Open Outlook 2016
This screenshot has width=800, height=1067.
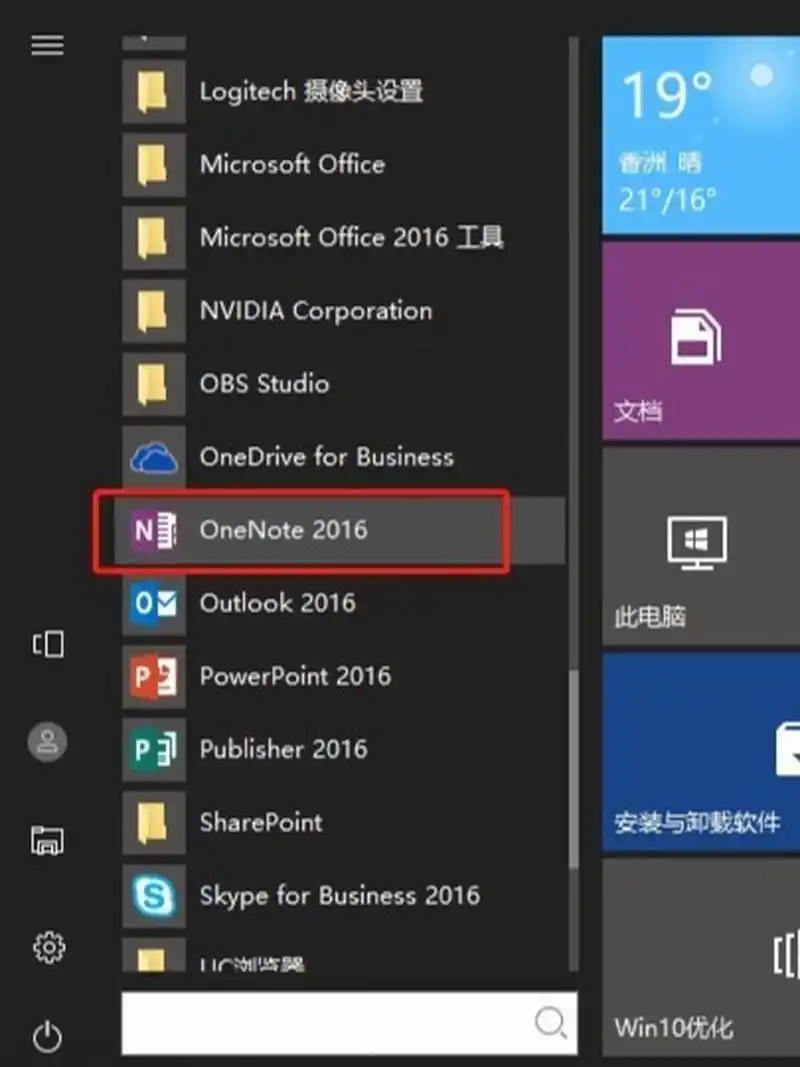pos(278,603)
